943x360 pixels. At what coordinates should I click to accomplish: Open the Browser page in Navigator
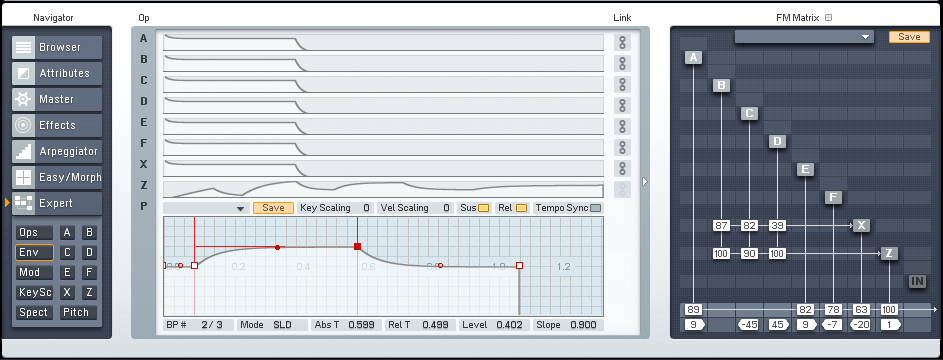pyautogui.click(x=57, y=47)
